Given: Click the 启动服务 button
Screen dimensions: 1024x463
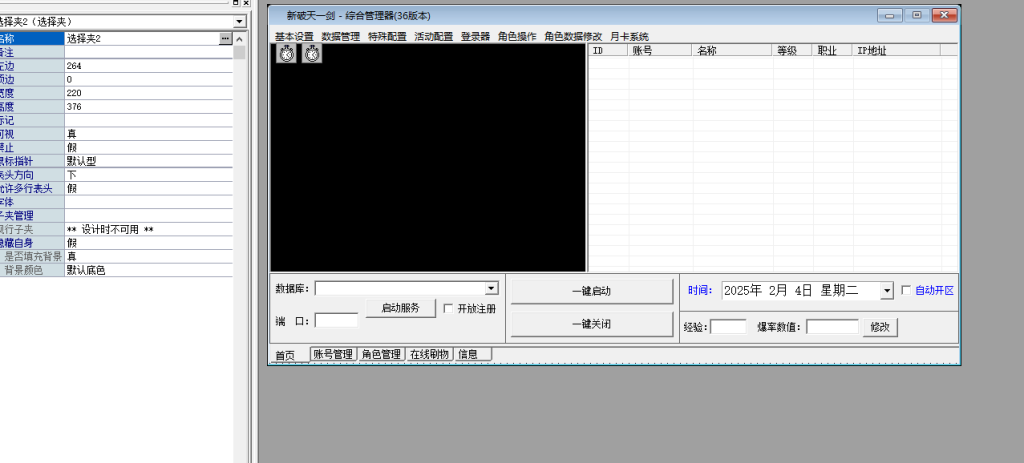Looking at the screenshot, I should click(x=400, y=308).
